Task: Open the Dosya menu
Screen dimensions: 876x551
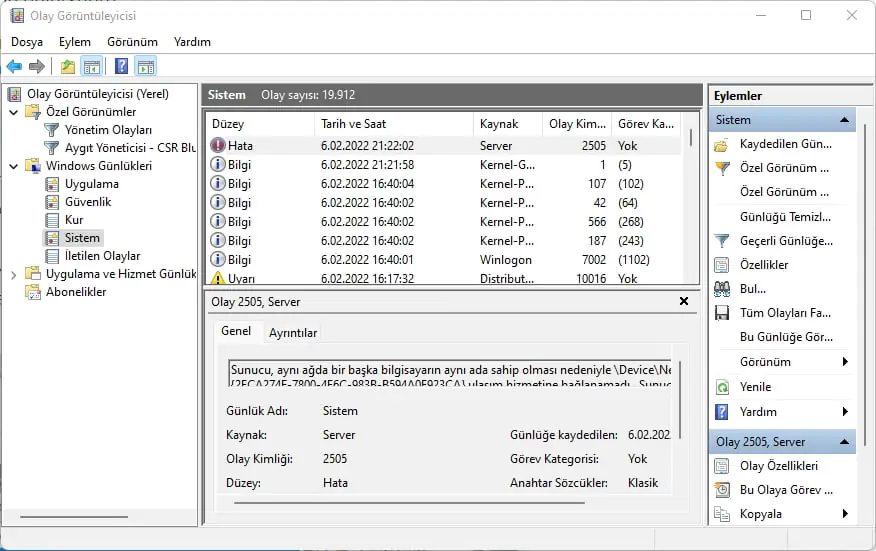Action: pos(27,42)
